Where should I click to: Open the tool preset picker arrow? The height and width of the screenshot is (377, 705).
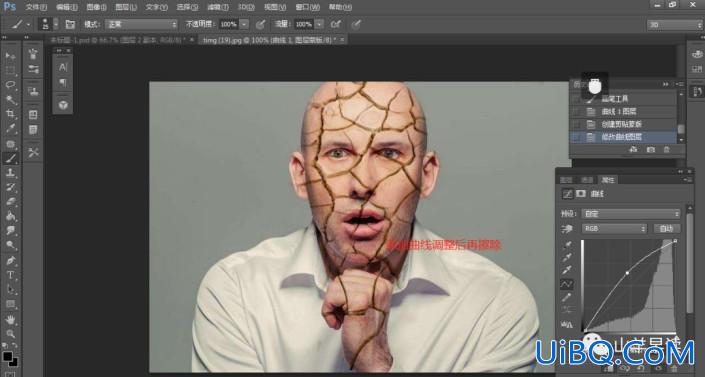28,24
